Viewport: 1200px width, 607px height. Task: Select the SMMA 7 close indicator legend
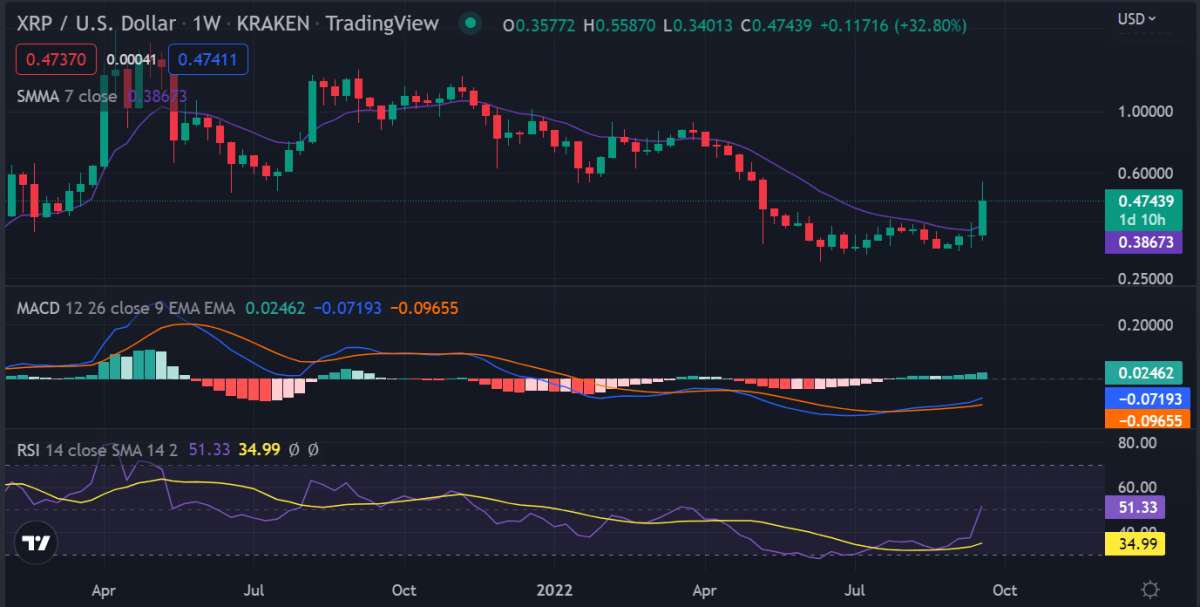(x=67, y=97)
